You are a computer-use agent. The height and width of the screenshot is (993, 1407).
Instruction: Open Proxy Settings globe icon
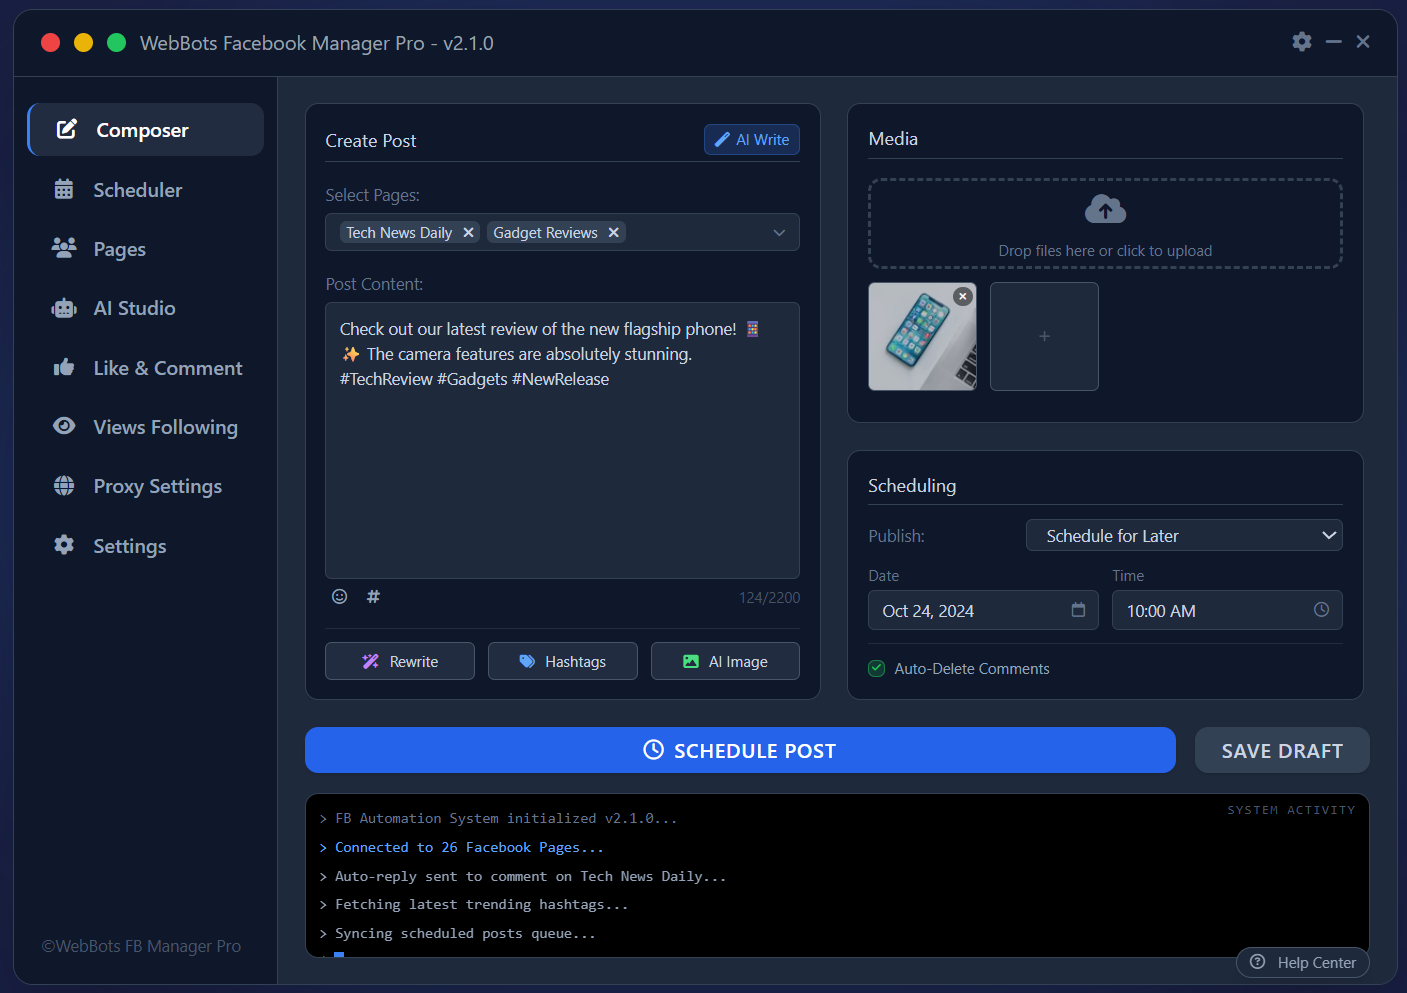pos(63,486)
